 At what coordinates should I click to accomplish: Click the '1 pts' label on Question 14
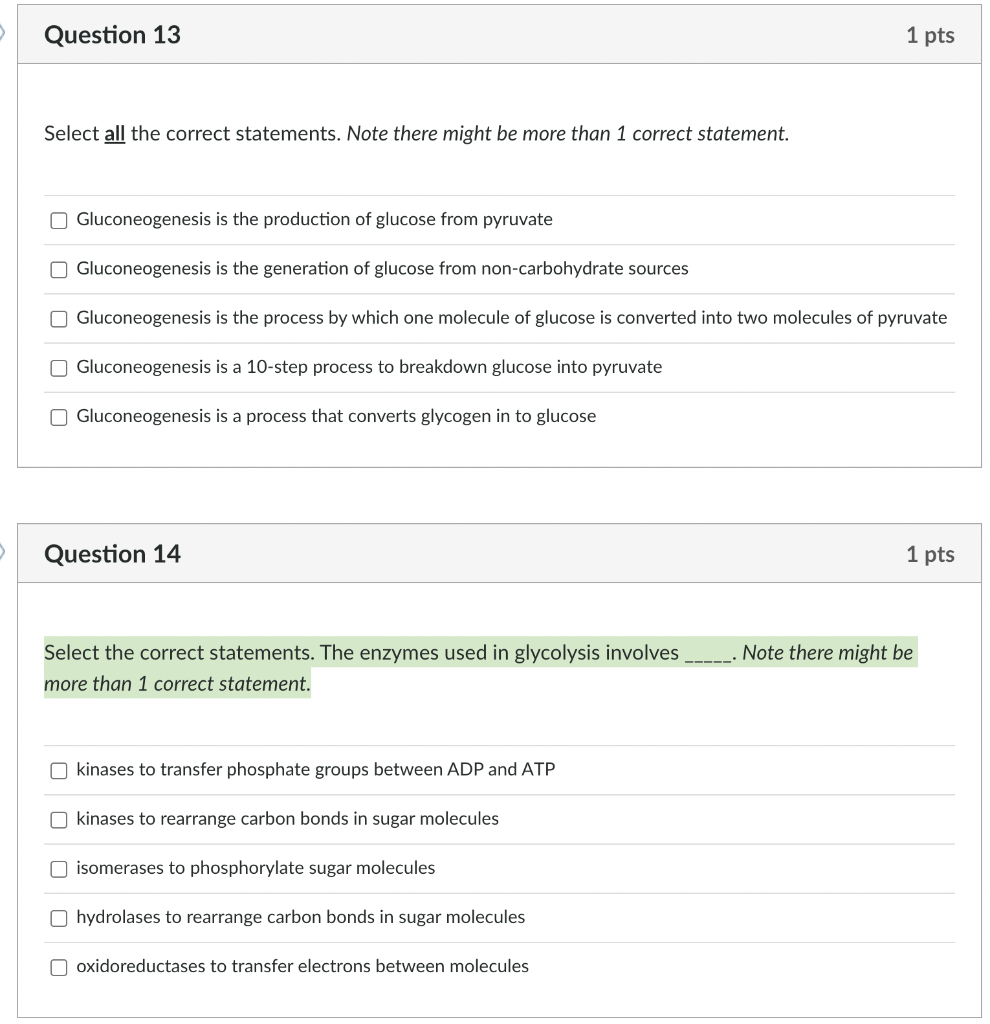(x=932, y=553)
